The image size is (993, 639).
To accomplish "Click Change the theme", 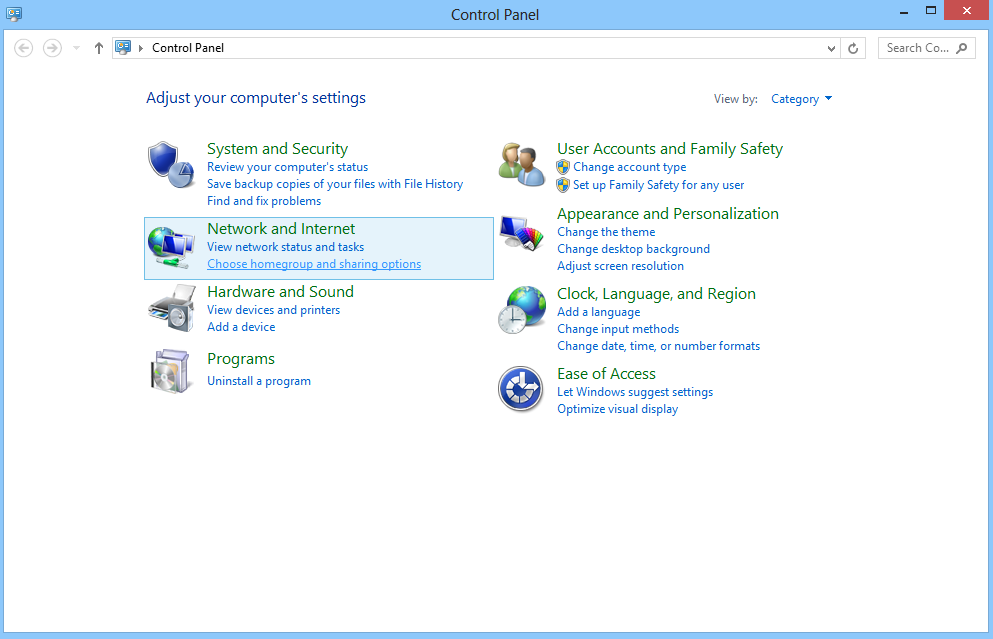I will pyautogui.click(x=606, y=232).
